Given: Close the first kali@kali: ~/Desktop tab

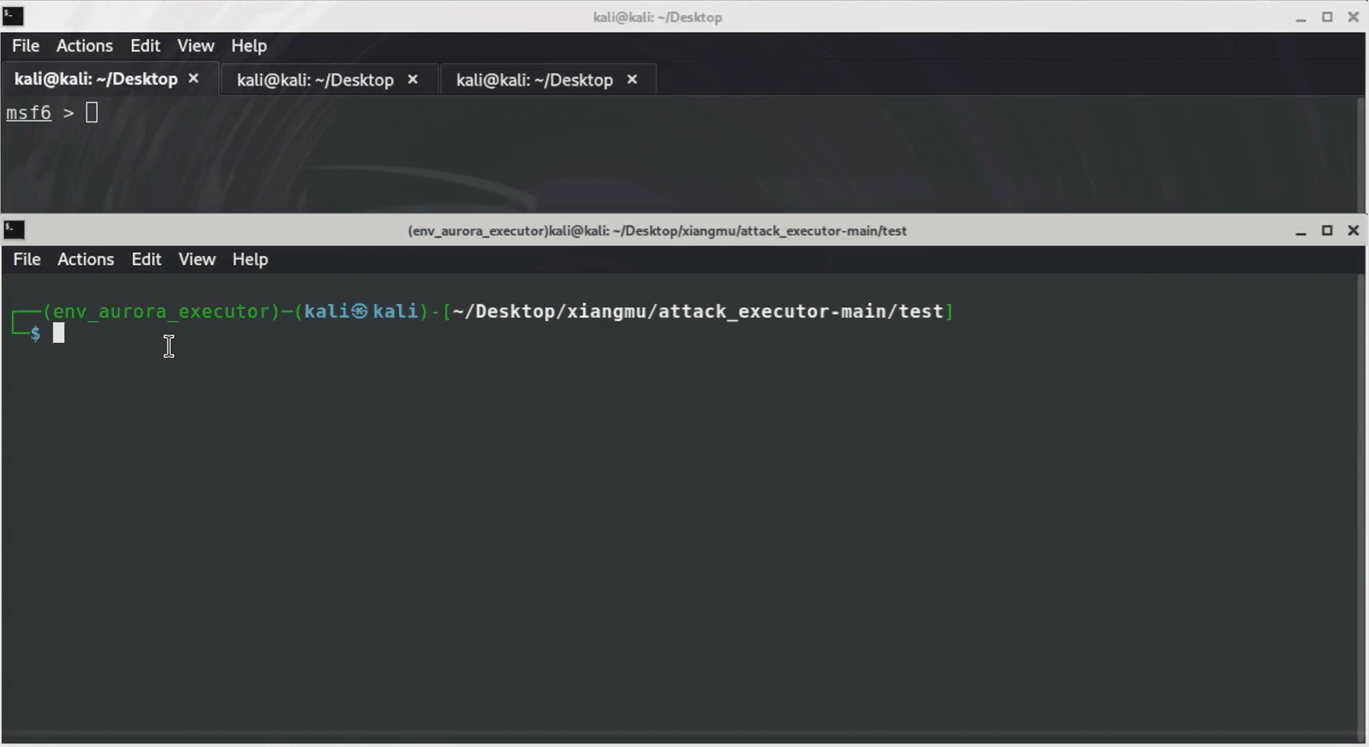Looking at the screenshot, I should coord(194,78).
